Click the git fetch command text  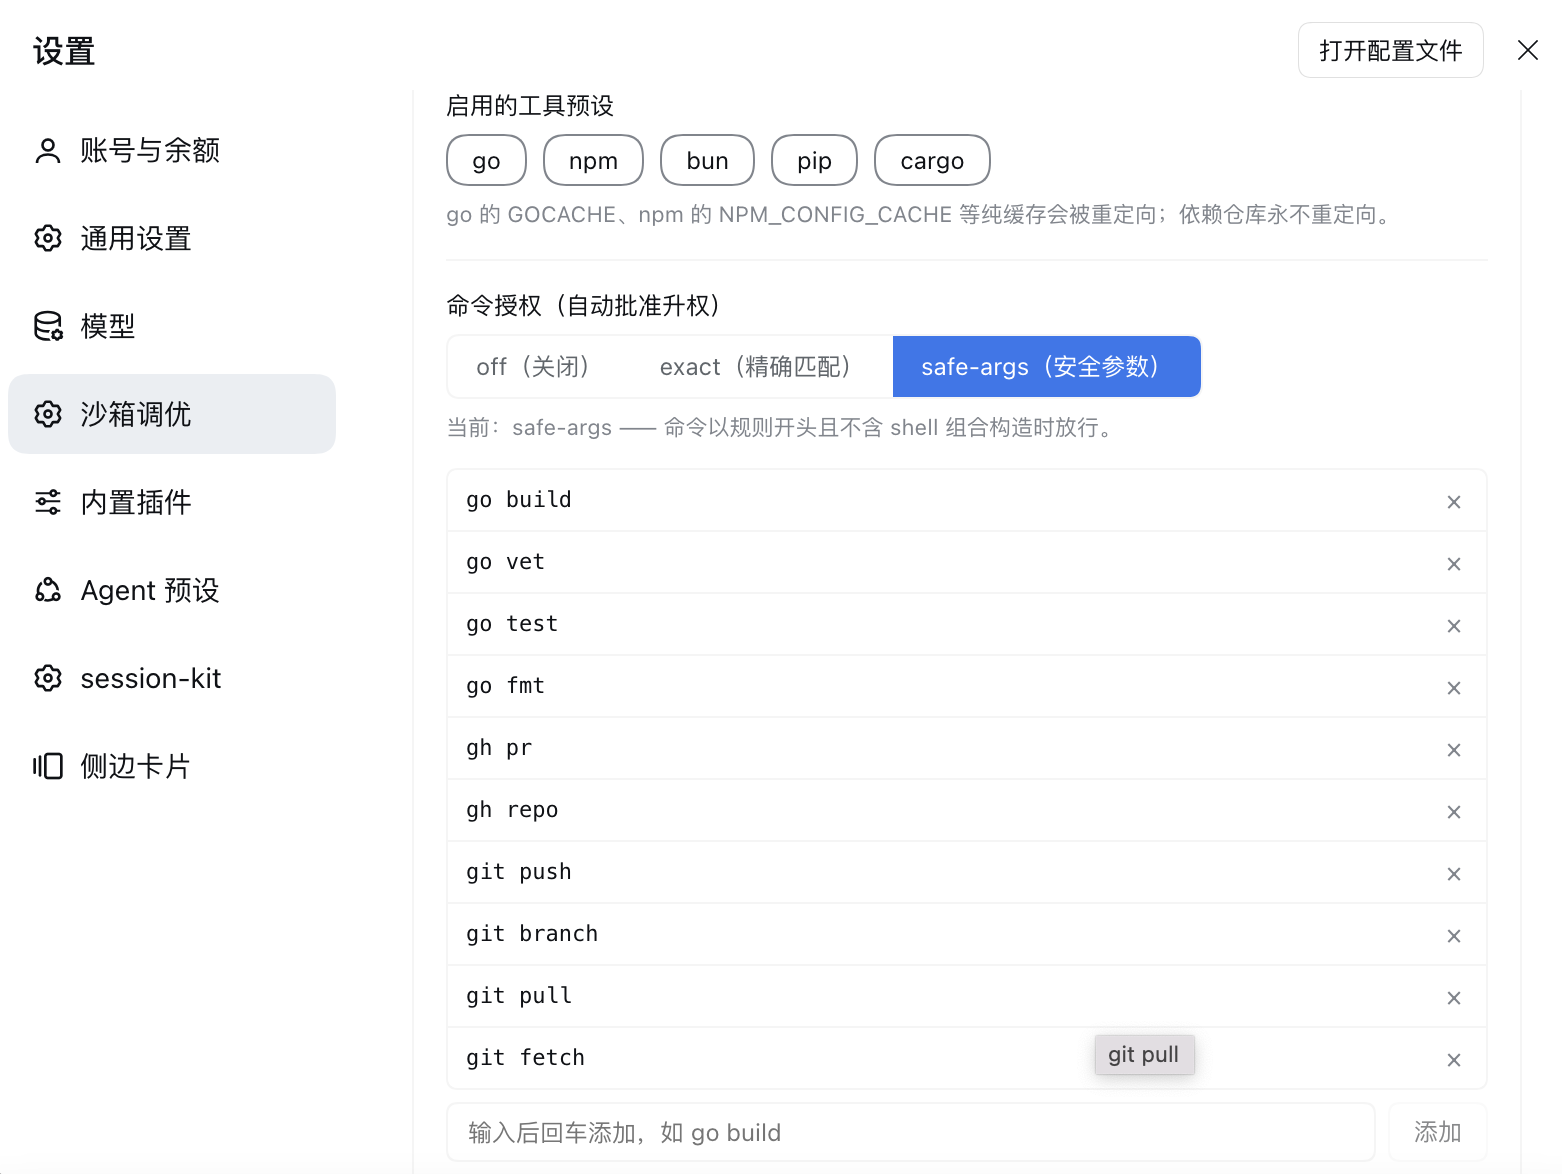pos(525,1058)
